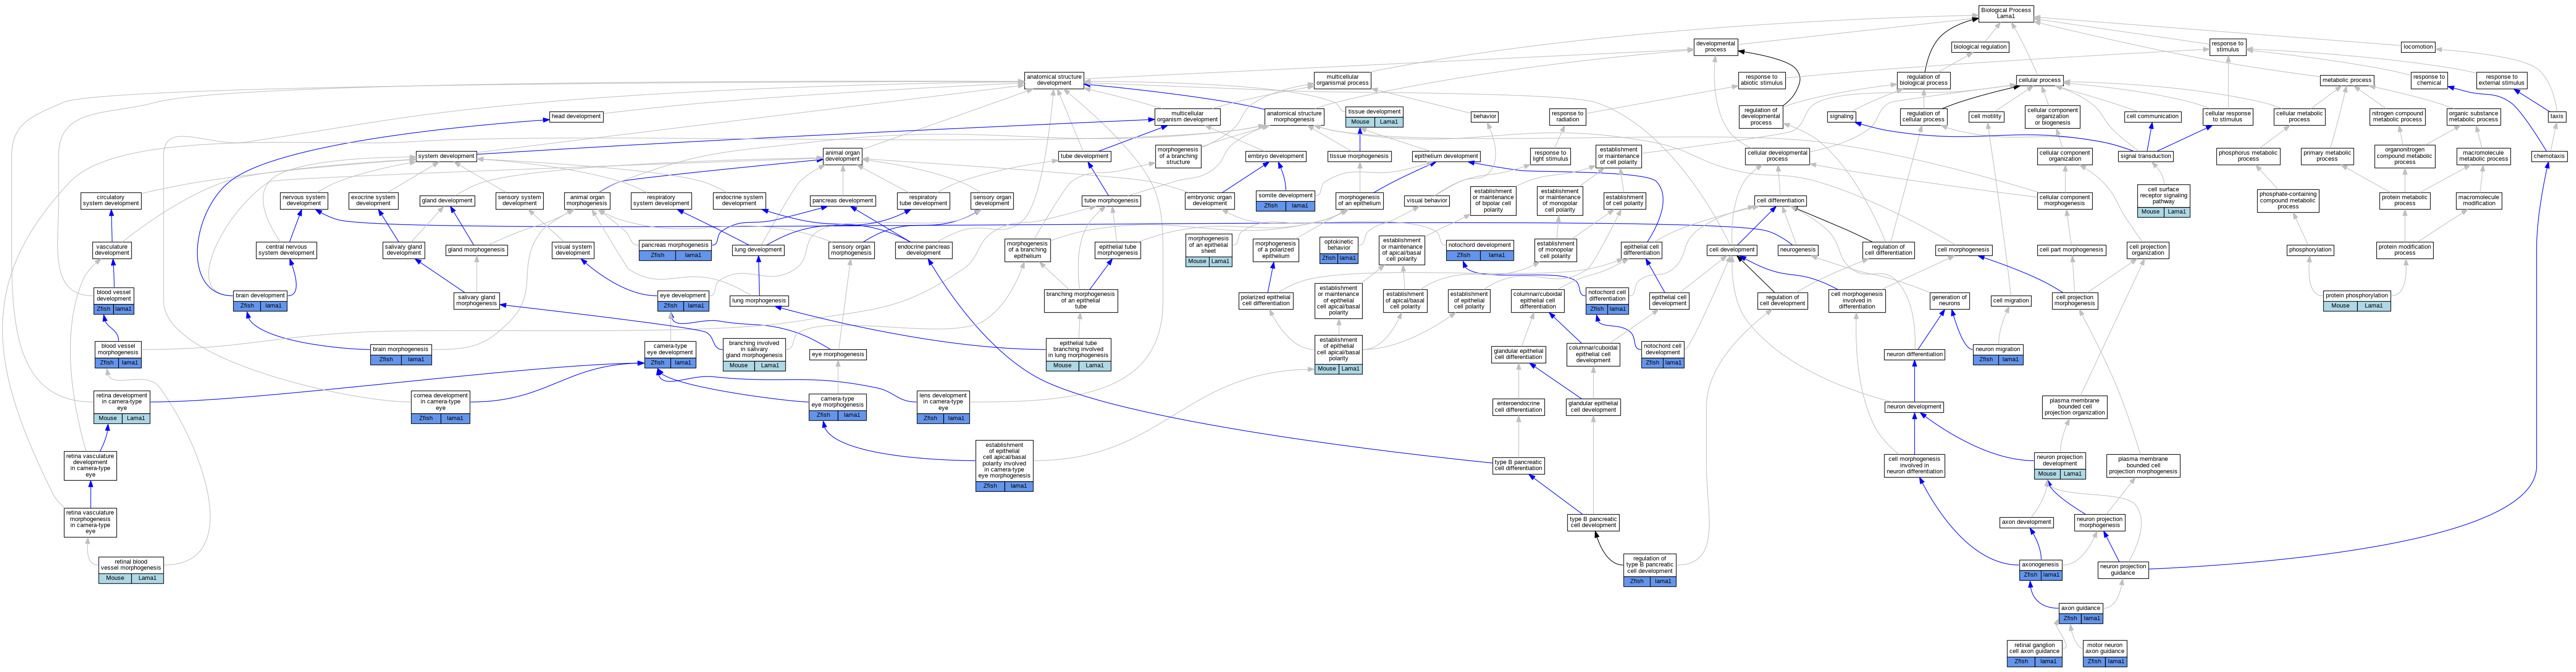Select the anatomical structure development node
Image resolution: width=2576 pixels, height=672 pixels.
coord(1054,80)
